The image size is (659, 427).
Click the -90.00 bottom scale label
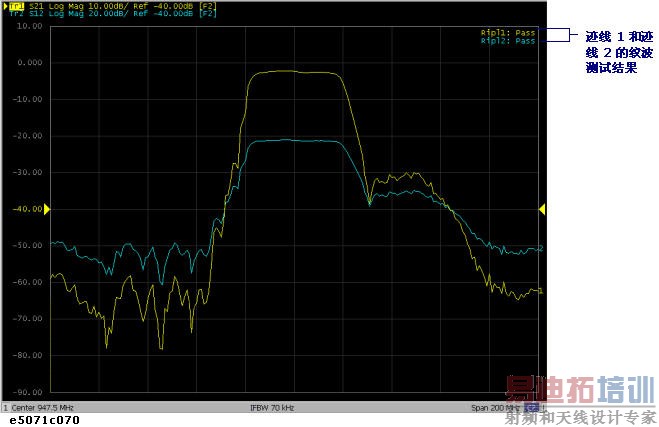point(28,392)
